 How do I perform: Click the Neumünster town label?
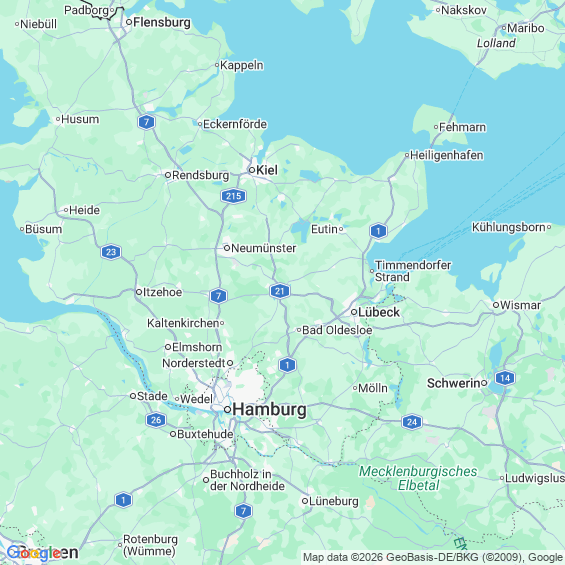point(264,248)
